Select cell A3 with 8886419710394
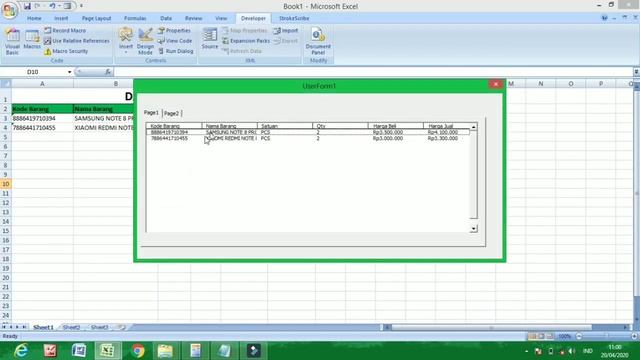Screen dimensions: 640x360 coord(42,118)
